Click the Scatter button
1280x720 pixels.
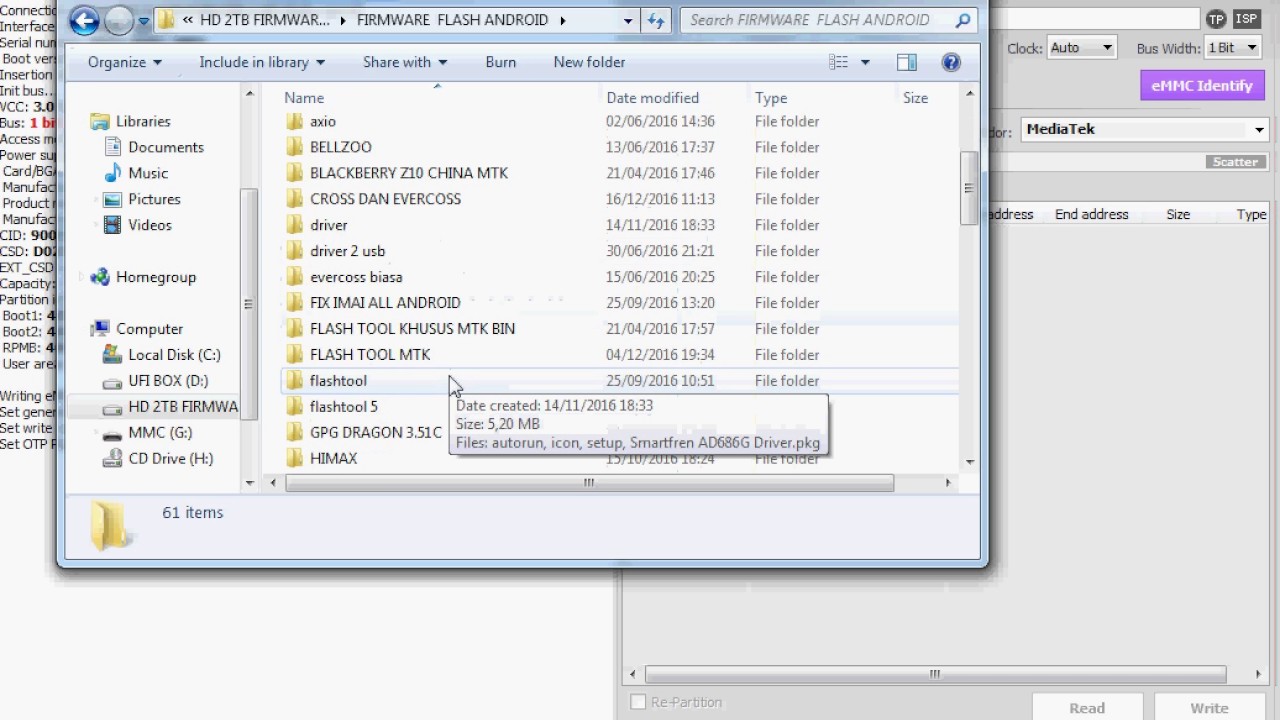pos(1235,162)
